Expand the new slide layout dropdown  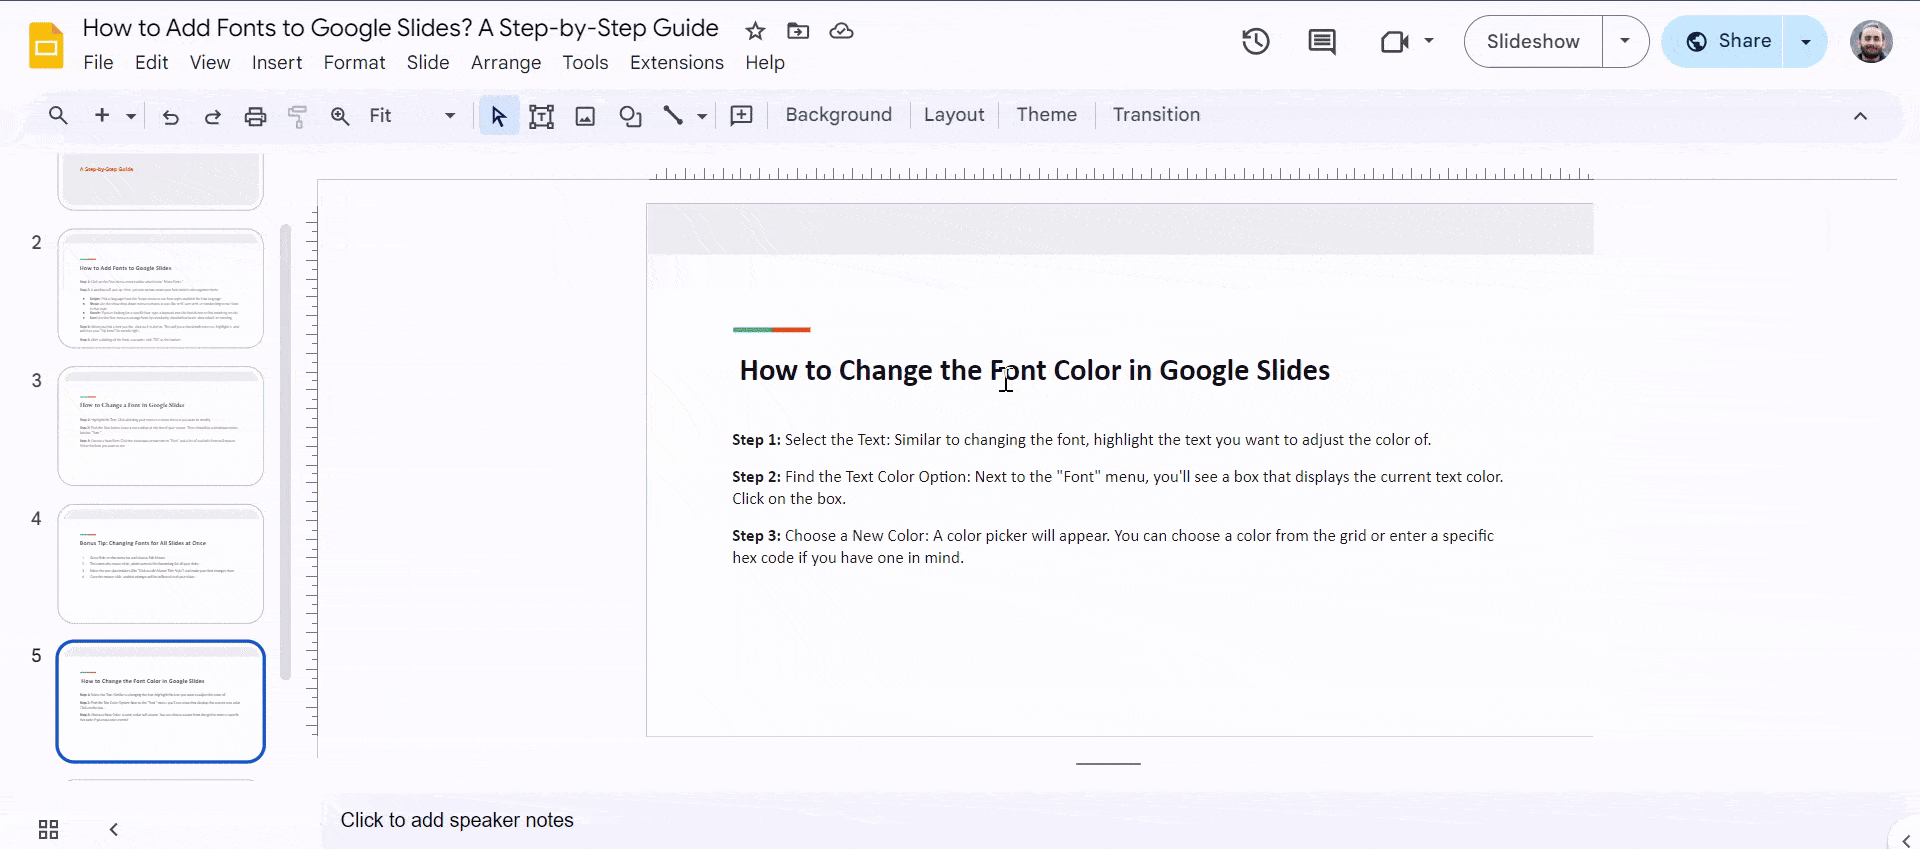[131, 116]
